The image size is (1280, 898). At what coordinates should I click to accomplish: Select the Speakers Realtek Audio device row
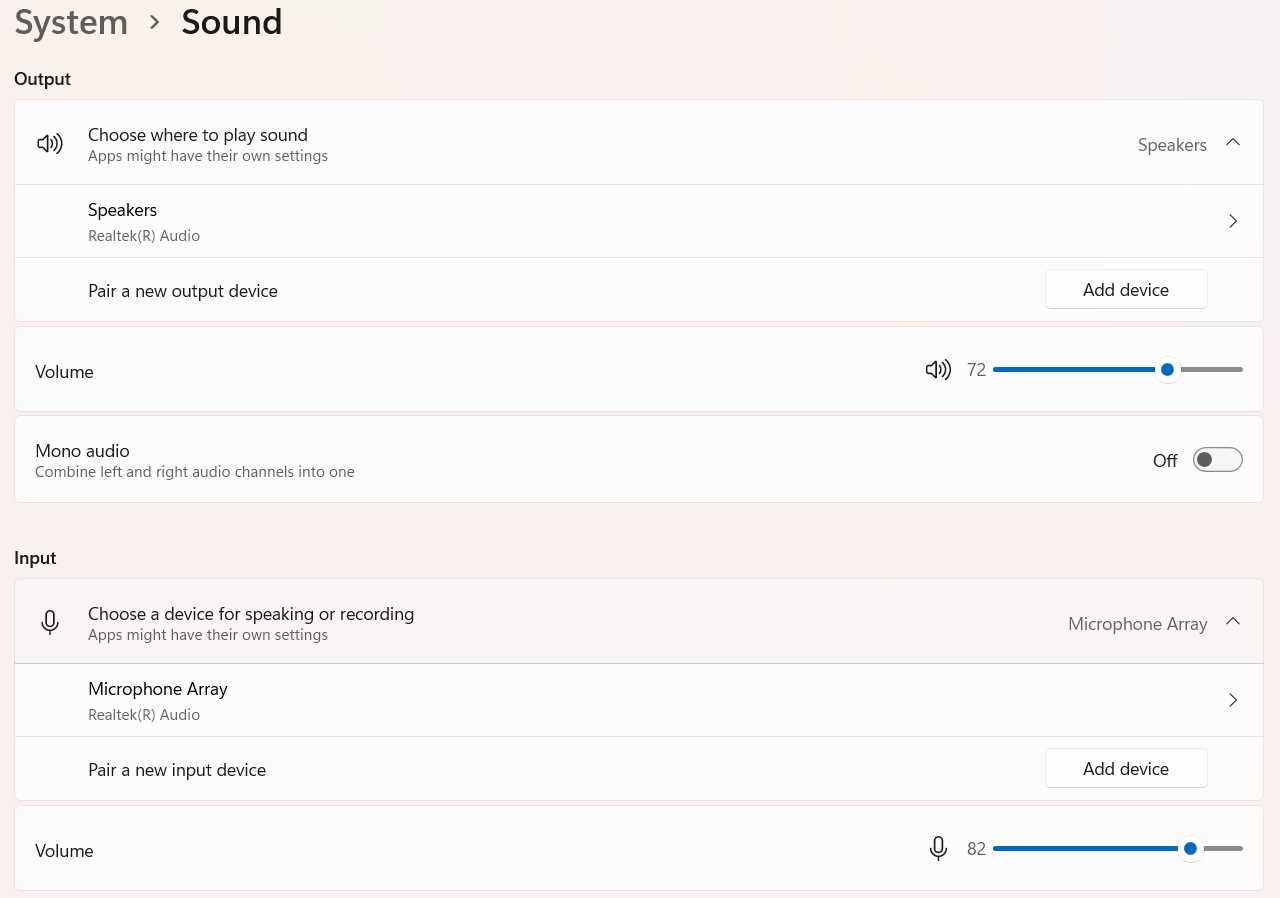coord(144,221)
